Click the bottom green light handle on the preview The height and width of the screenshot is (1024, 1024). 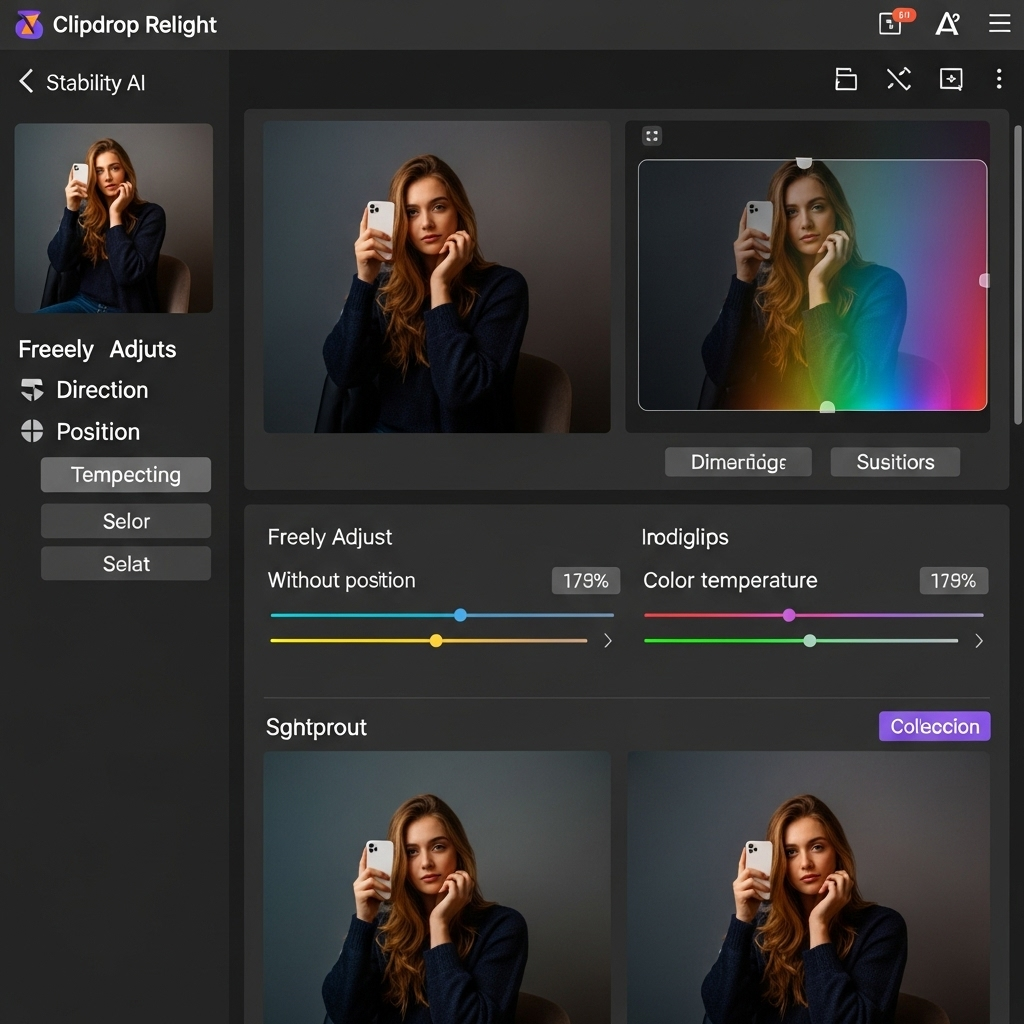click(x=827, y=408)
